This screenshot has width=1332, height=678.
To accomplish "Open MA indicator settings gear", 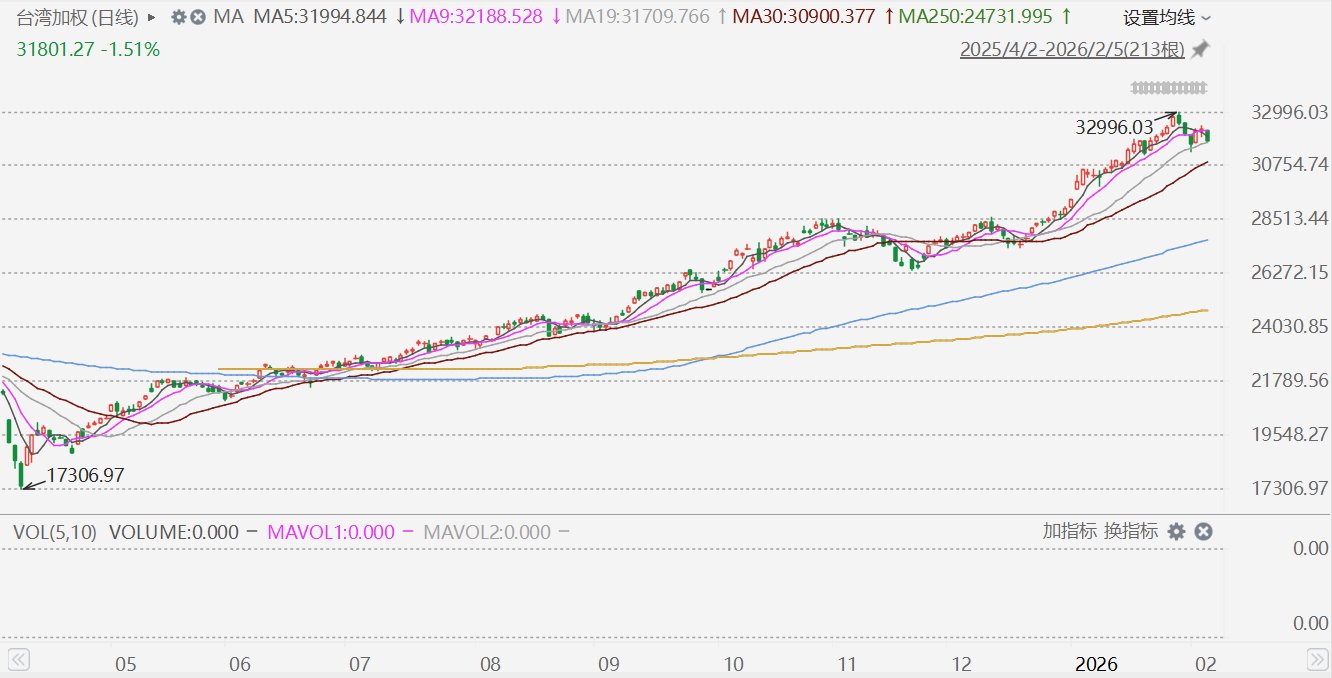I will [x=178, y=17].
